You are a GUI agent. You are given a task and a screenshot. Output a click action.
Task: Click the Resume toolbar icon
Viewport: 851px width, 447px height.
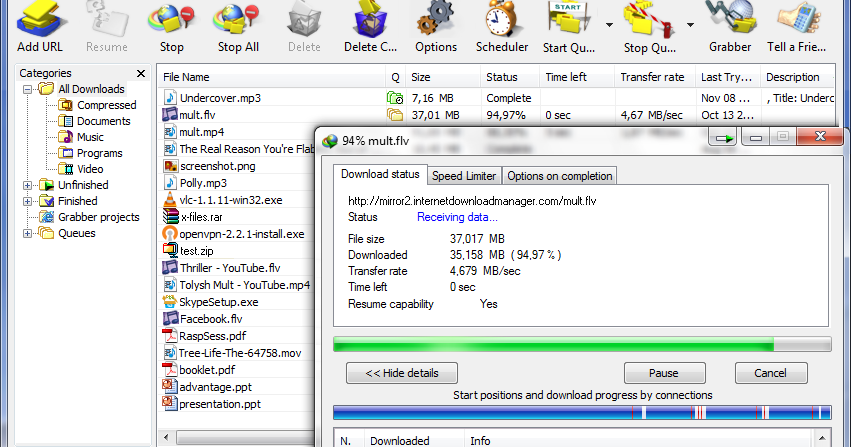point(107,21)
